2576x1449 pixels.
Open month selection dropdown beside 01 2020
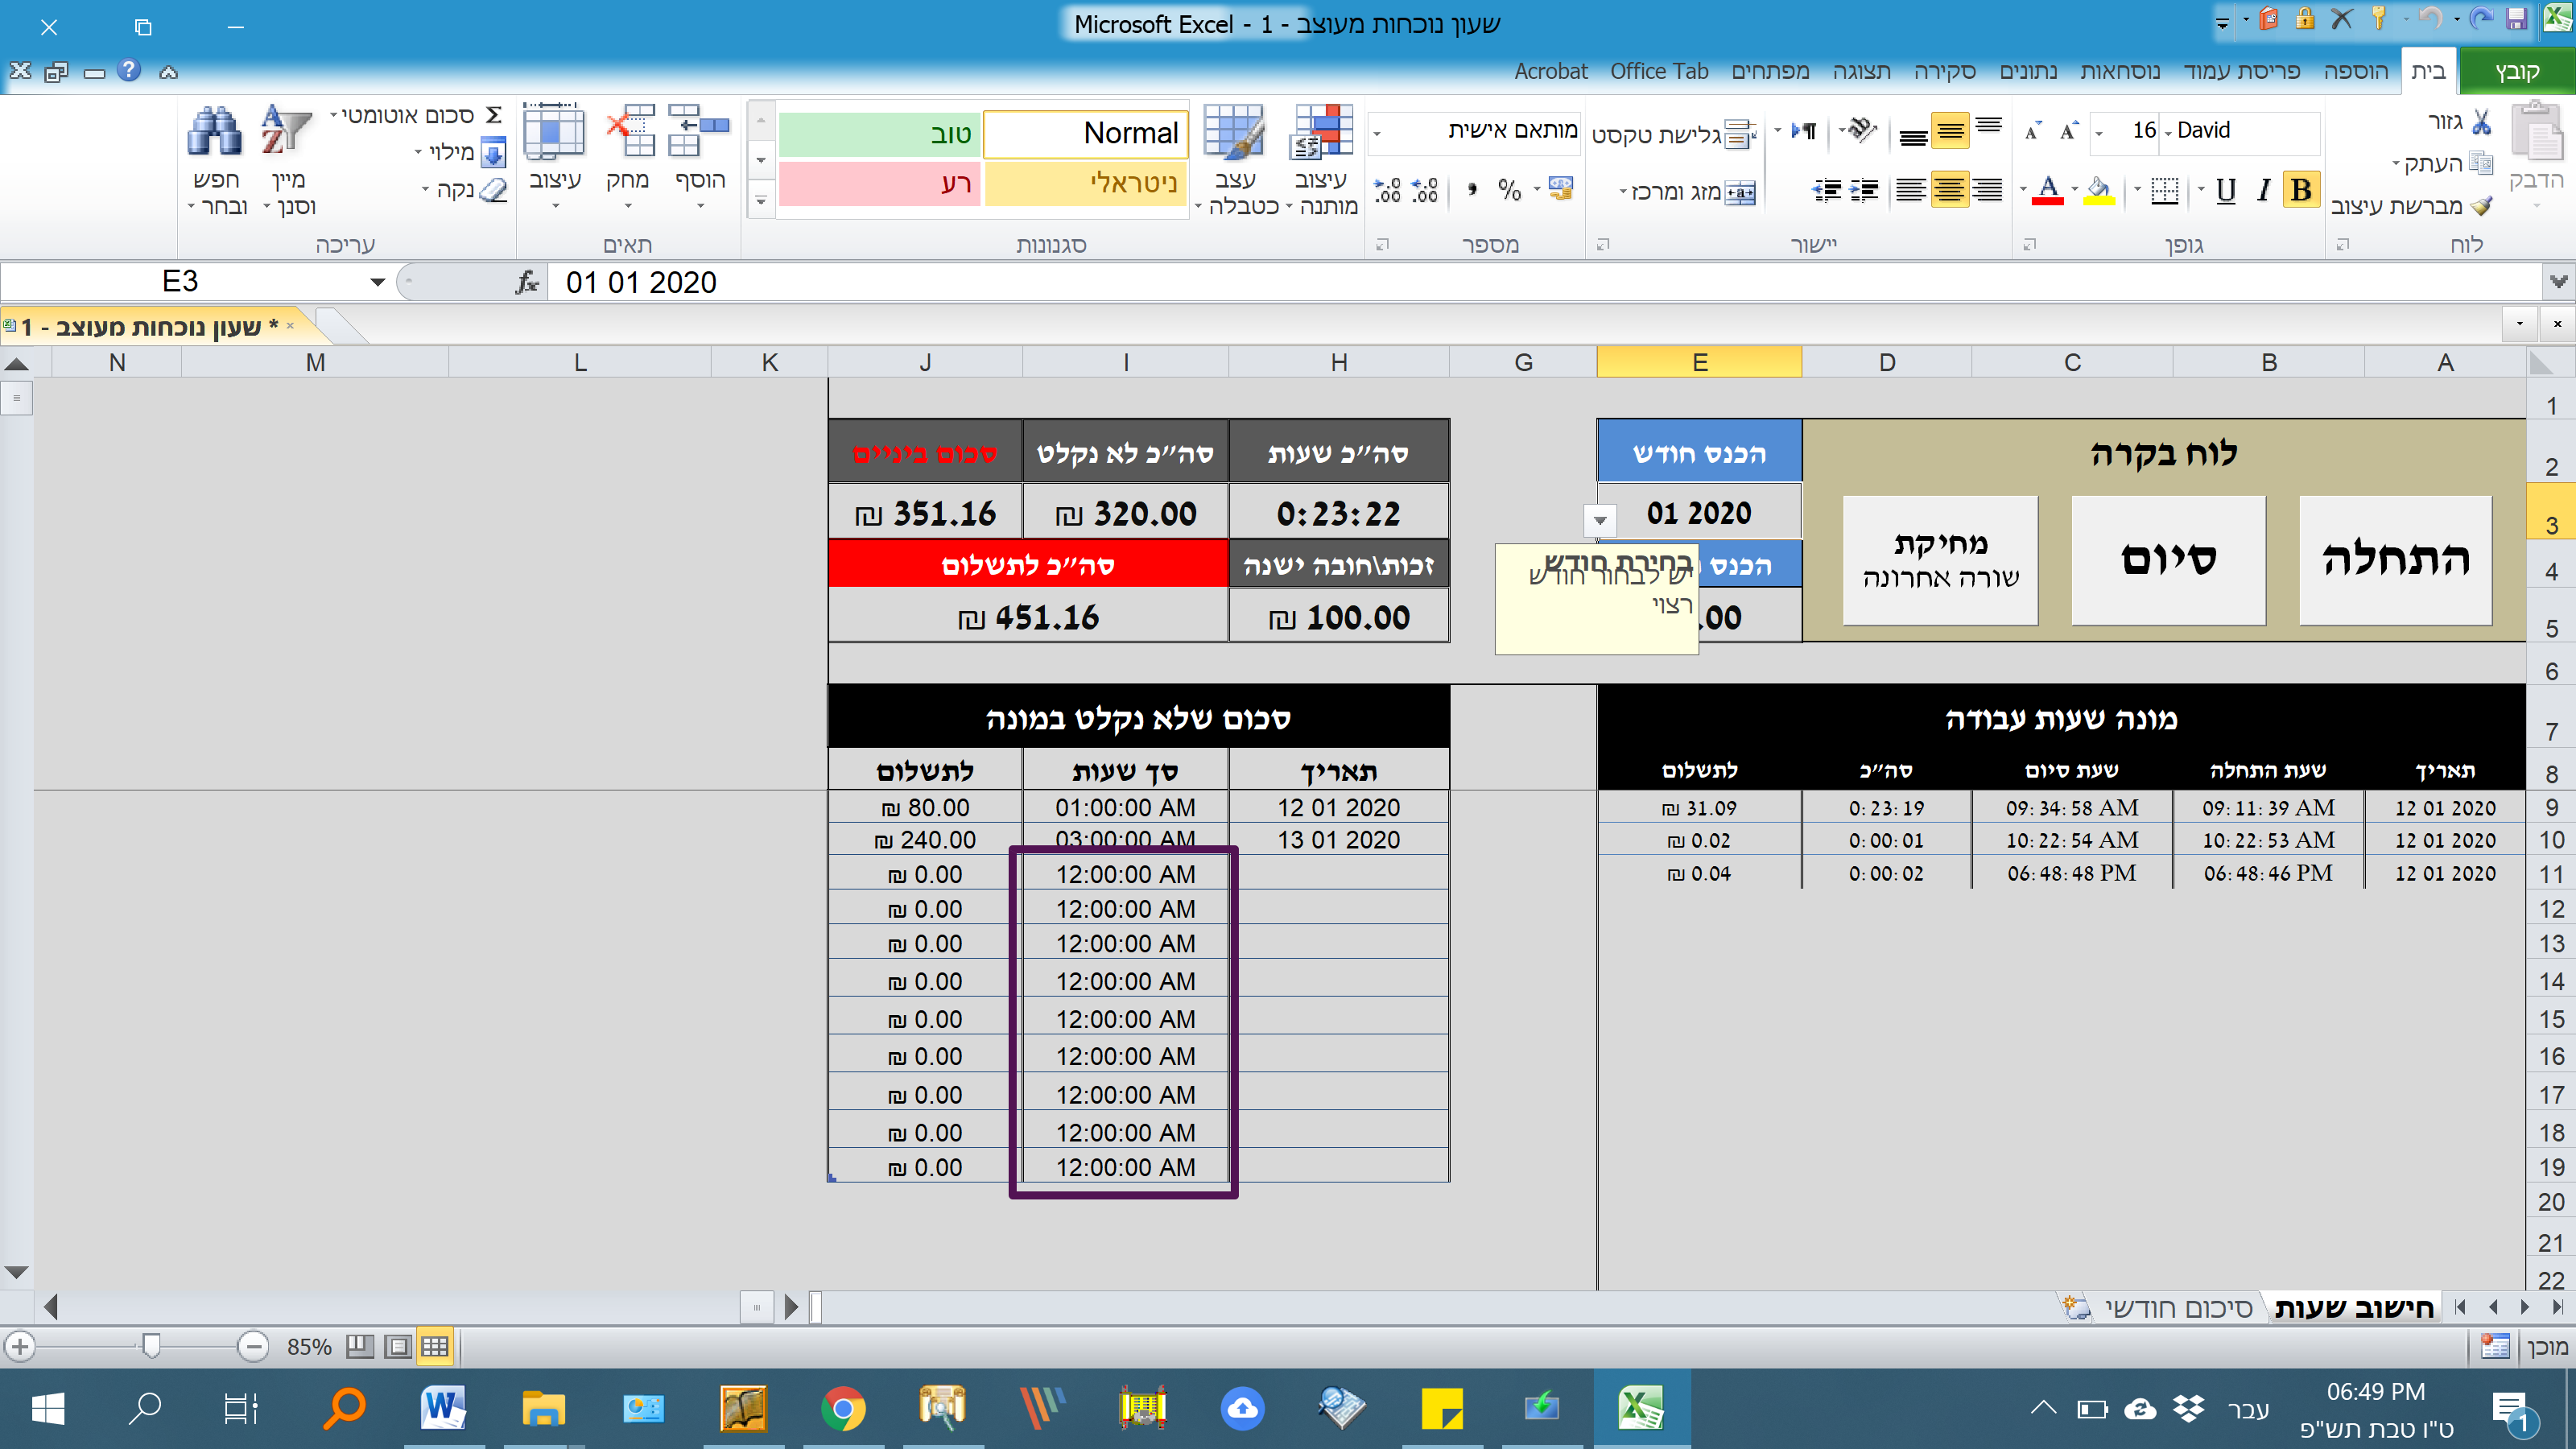point(1600,519)
